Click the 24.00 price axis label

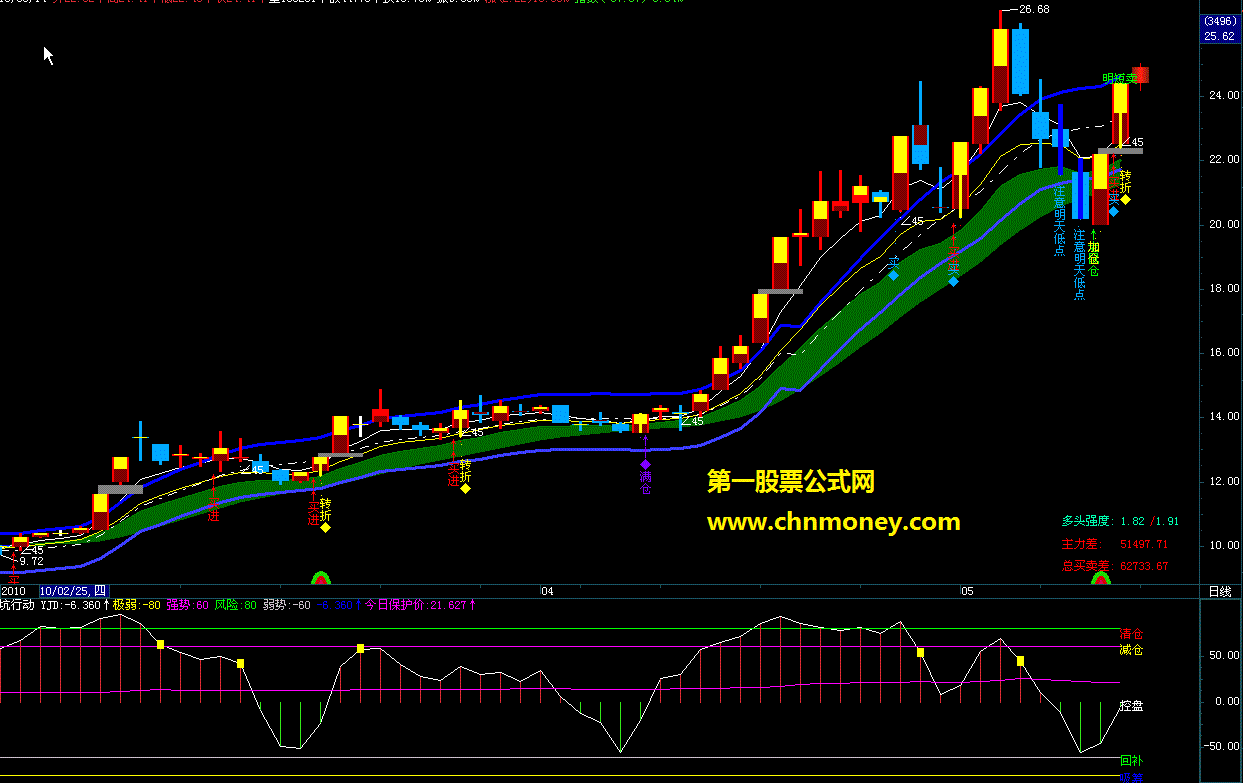click(x=1222, y=96)
